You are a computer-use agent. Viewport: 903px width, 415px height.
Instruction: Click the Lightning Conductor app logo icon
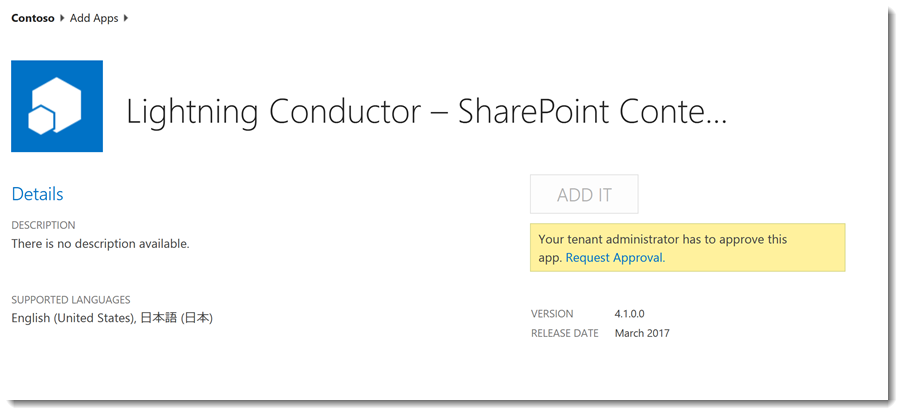click(x=57, y=106)
